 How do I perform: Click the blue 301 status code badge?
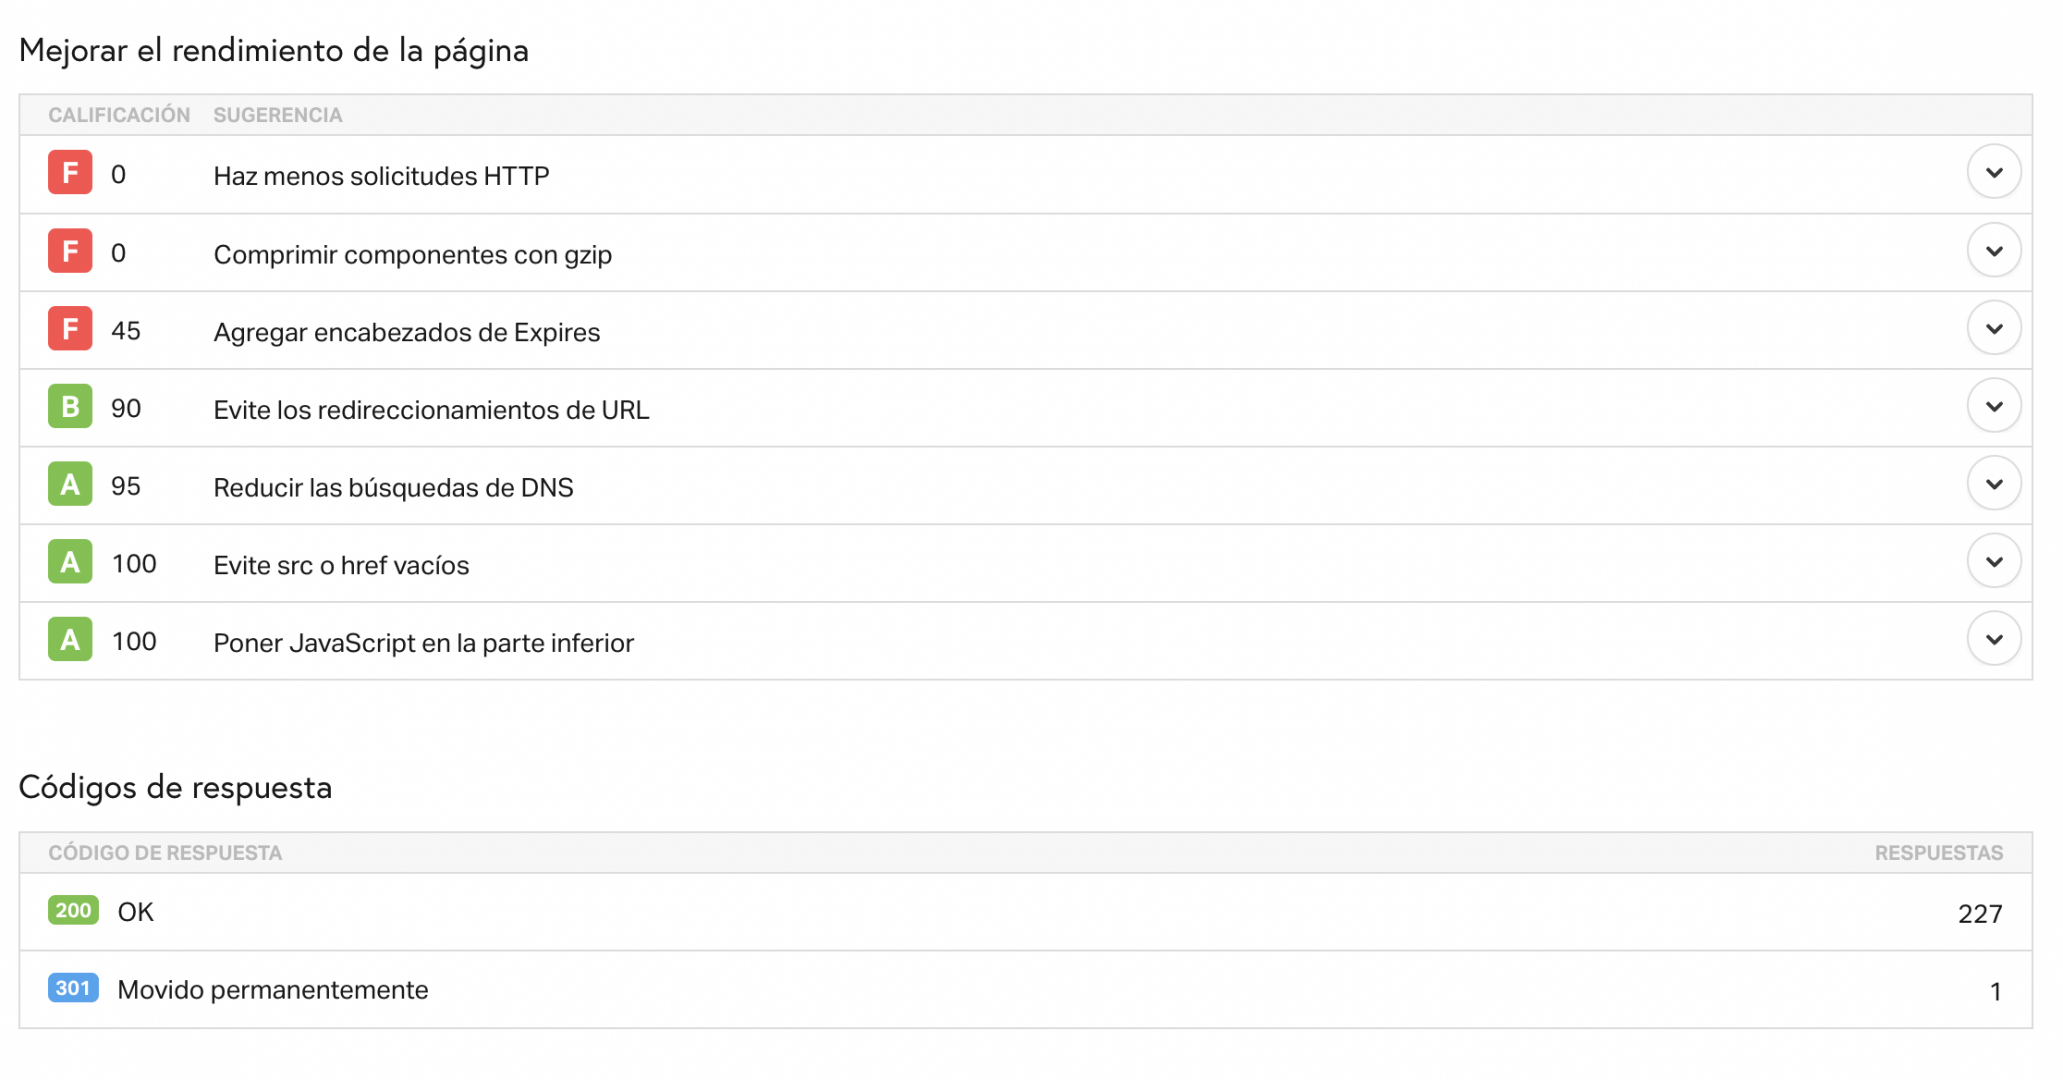[x=73, y=988]
